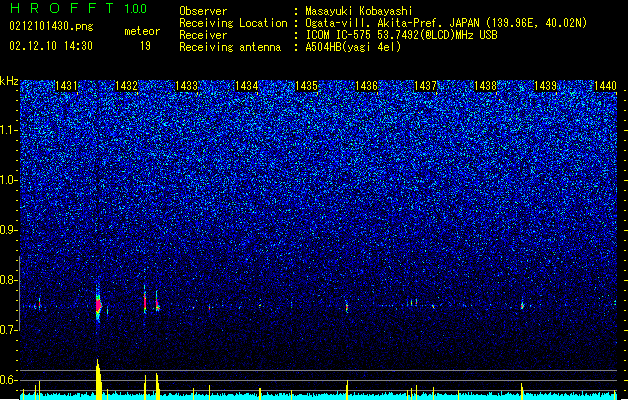Select the file name 0212101430.png
This screenshot has width=629, height=400.
[x=51, y=26]
